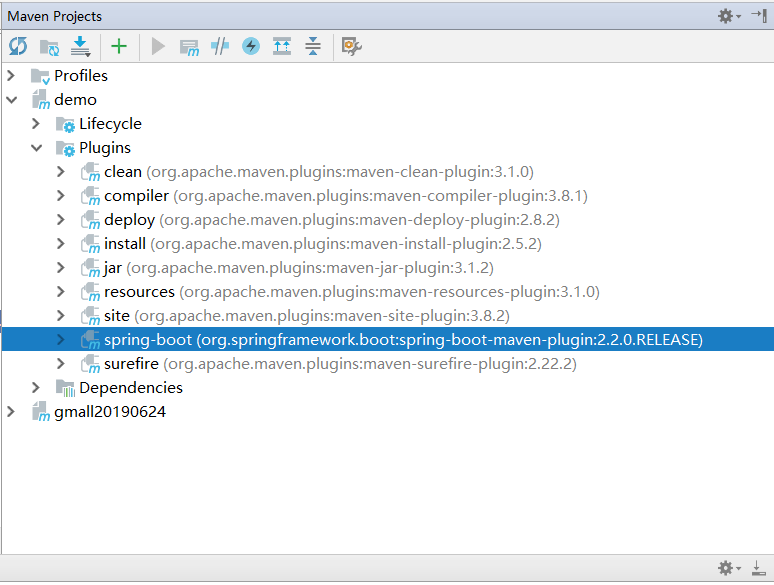Screen dimensions: 774x585
Task: Expand the deploy plugin goals
Action: click(x=61, y=220)
